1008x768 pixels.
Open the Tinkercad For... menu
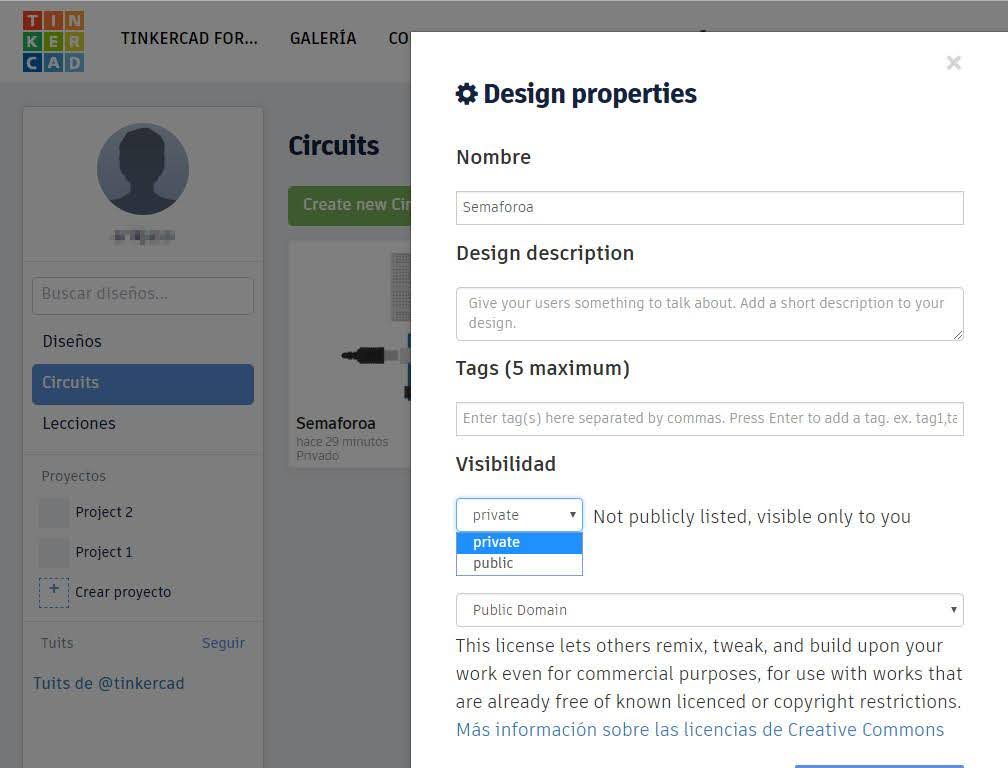click(189, 39)
